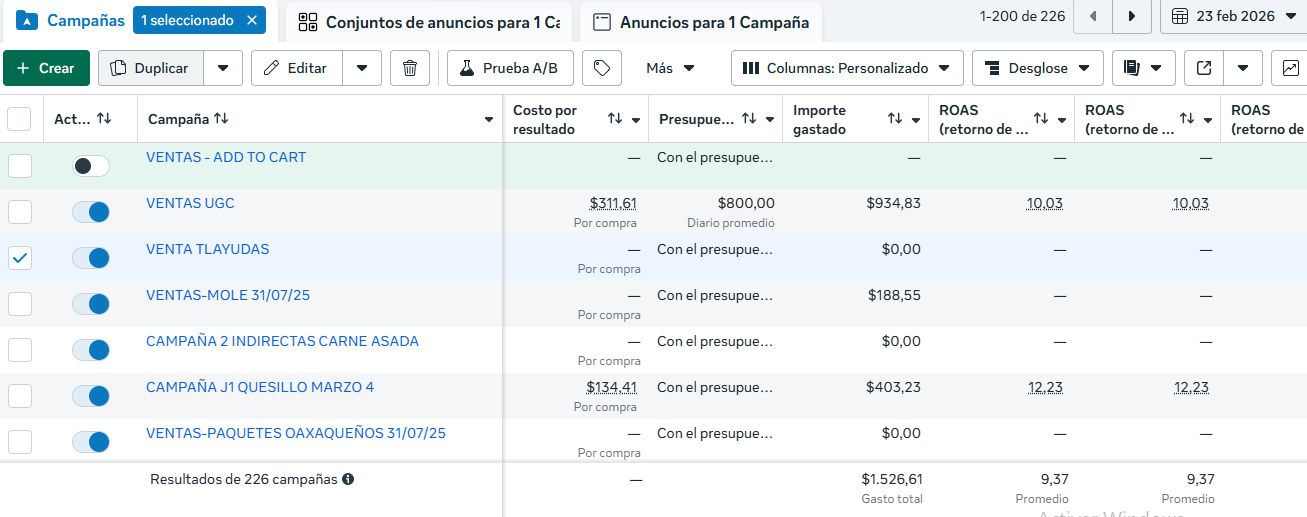Open CAMPAÑA J1 QUESILLO MARZO 4 link

pyautogui.click(x=260, y=387)
